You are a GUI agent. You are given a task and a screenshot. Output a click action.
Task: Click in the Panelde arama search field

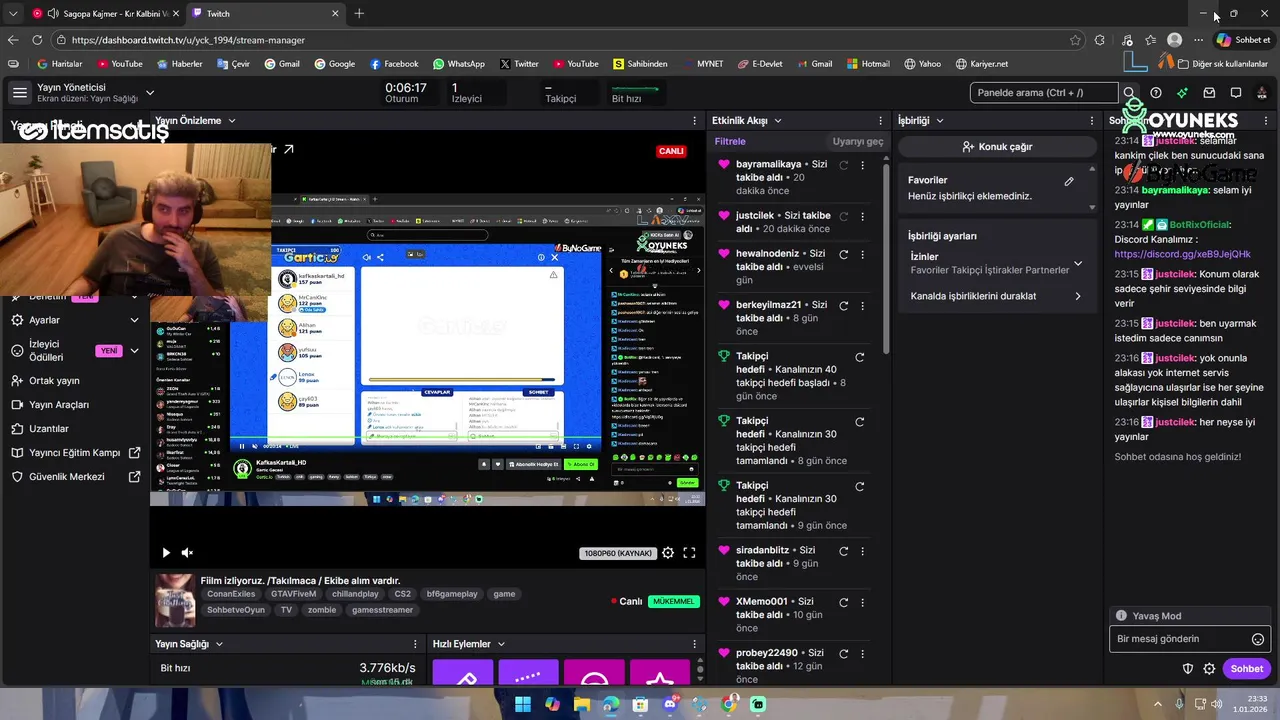pos(1043,93)
